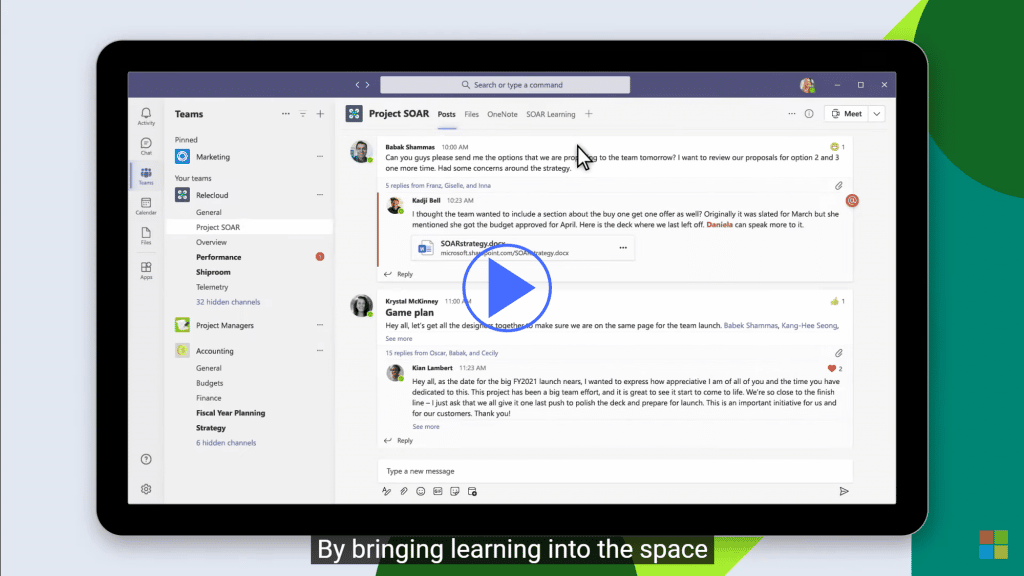Open more options for SOARstrategy.docx

coord(623,248)
